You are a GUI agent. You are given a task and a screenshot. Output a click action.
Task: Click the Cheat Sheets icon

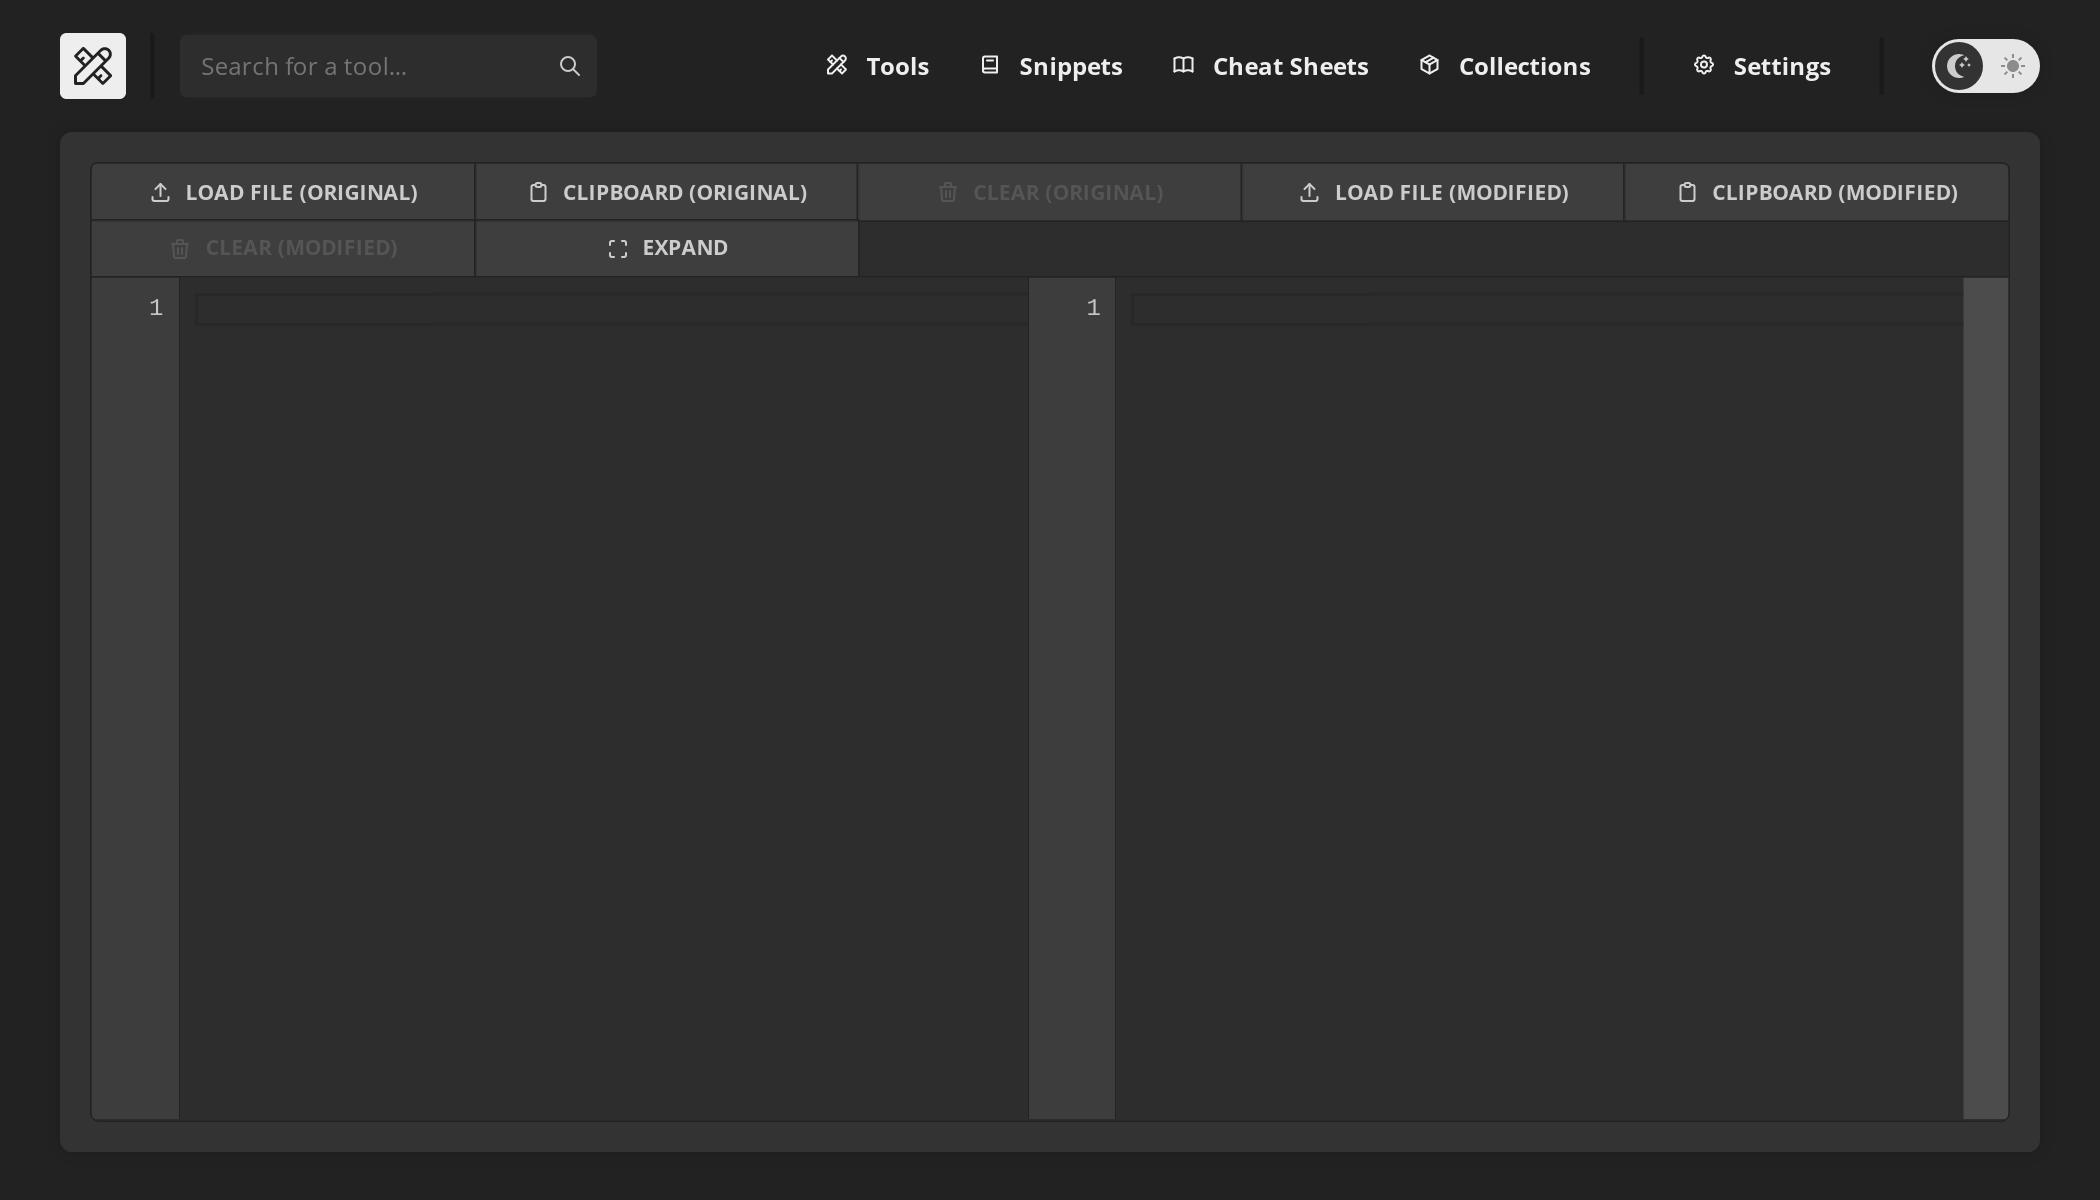(1182, 64)
